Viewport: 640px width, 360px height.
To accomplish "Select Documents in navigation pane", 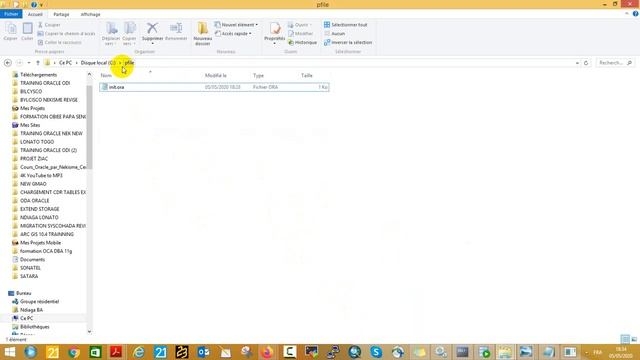I will [32, 260].
